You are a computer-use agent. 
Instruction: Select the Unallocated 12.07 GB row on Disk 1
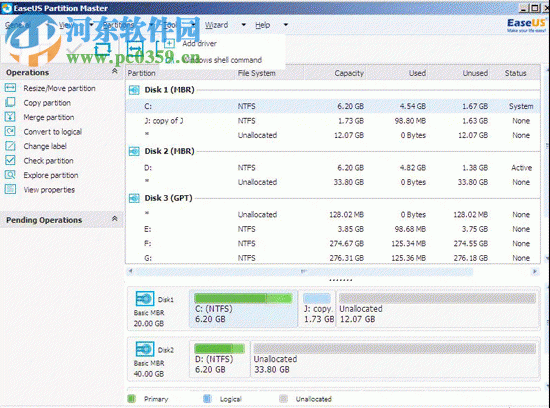click(x=333, y=135)
